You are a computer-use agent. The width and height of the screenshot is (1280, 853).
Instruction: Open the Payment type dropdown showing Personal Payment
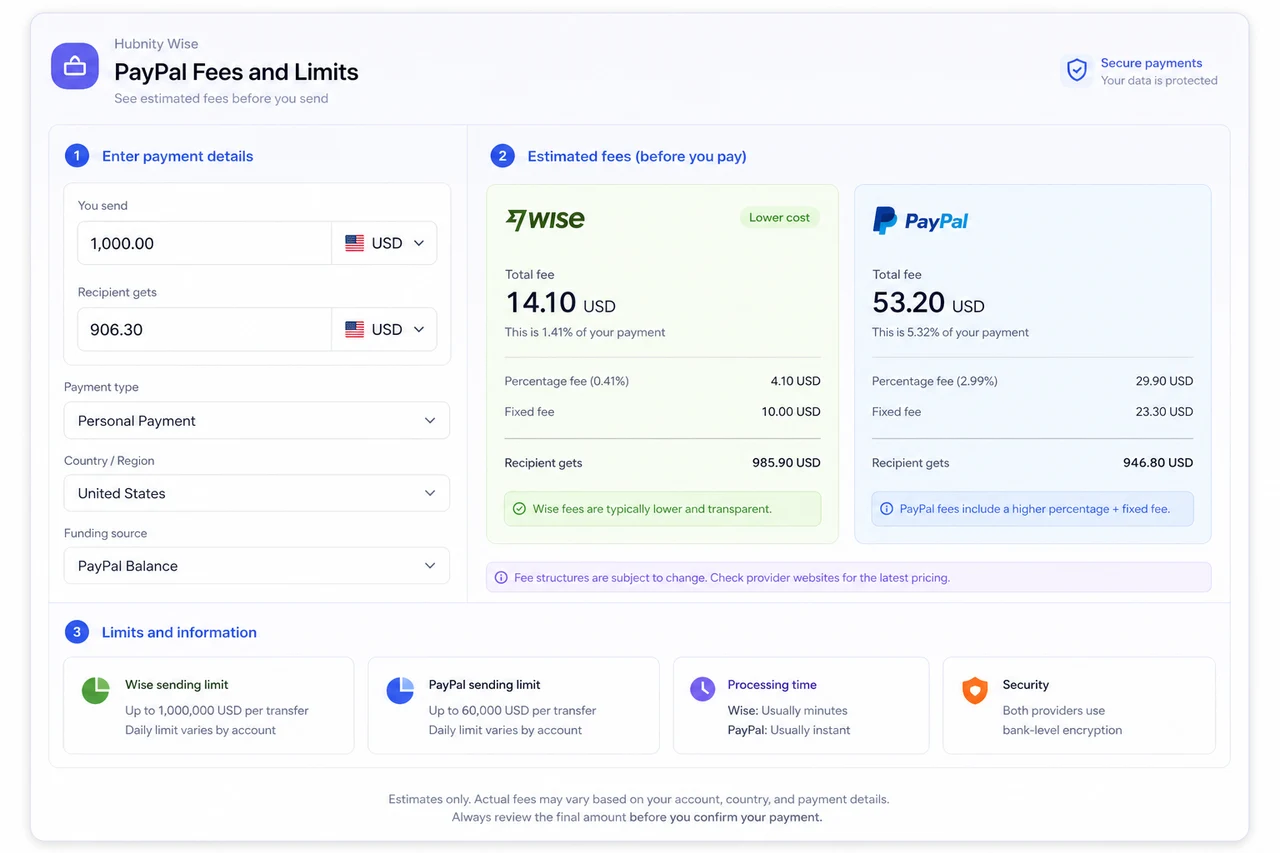point(257,421)
